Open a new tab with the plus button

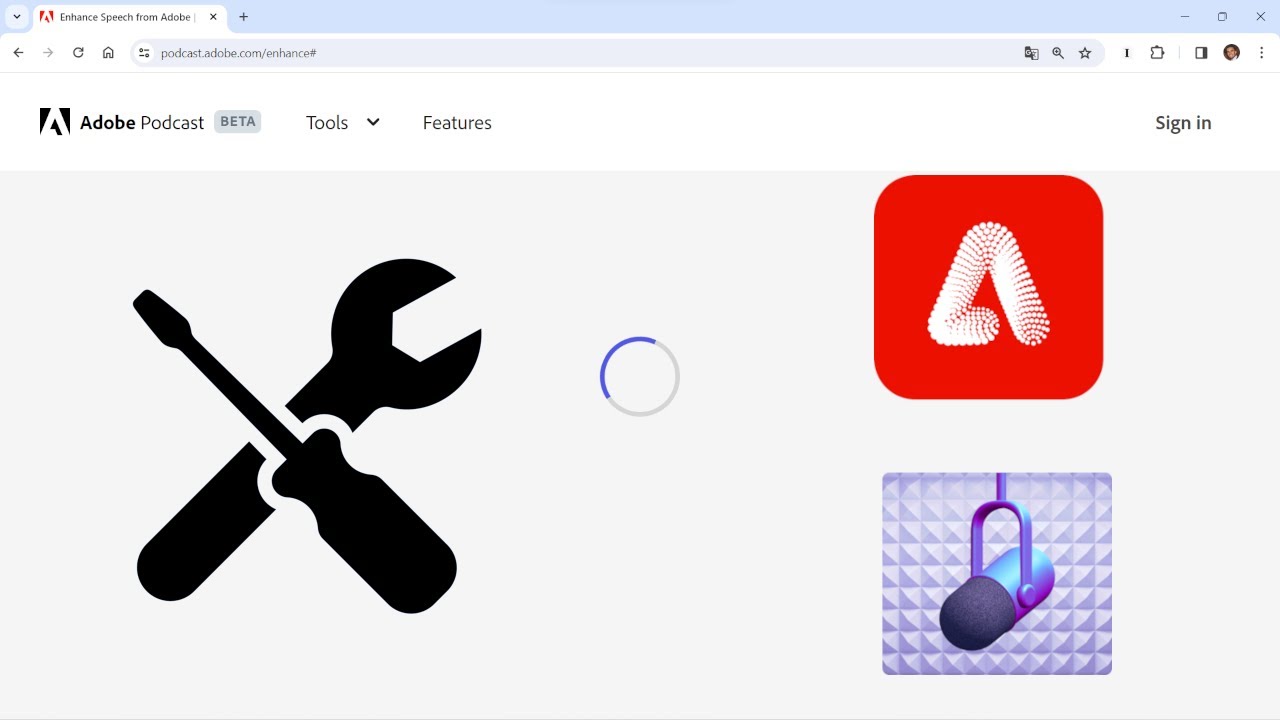coord(243,17)
